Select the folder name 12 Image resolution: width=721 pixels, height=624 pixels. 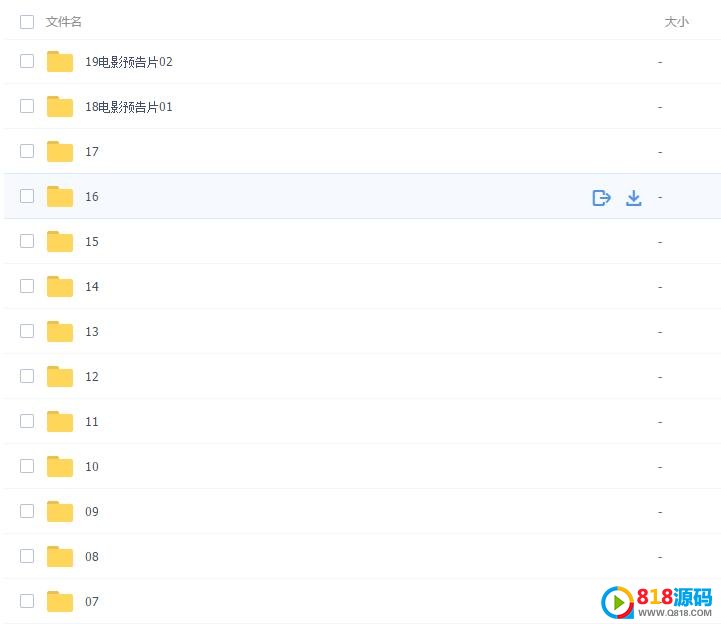pyautogui.click(x=92, y=377)
